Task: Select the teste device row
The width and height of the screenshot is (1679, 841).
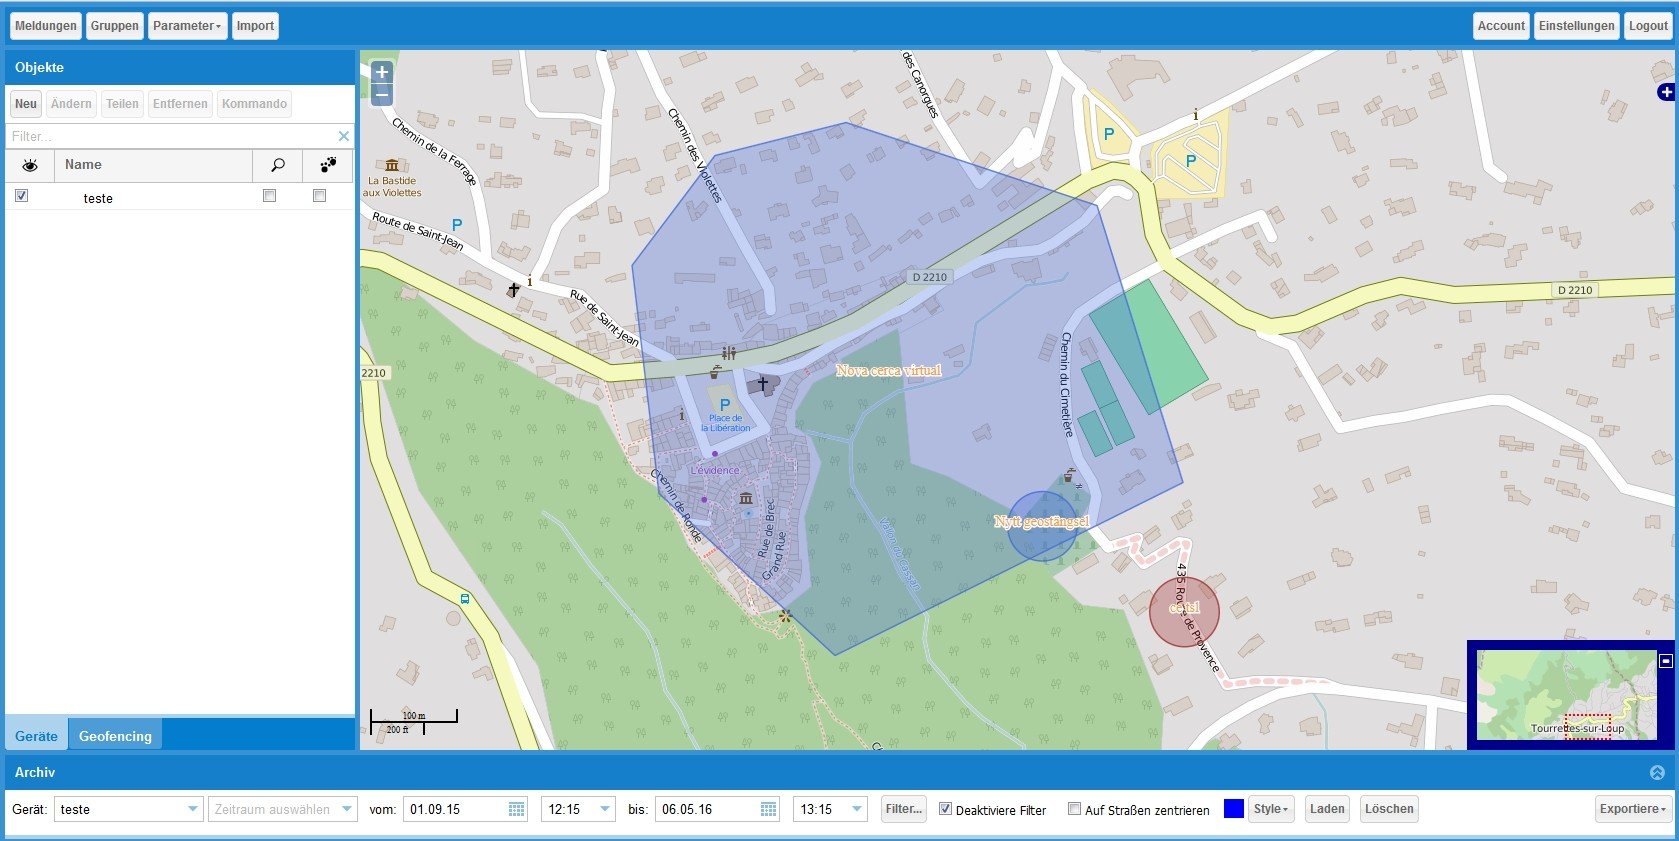Action: pos(180,198)
